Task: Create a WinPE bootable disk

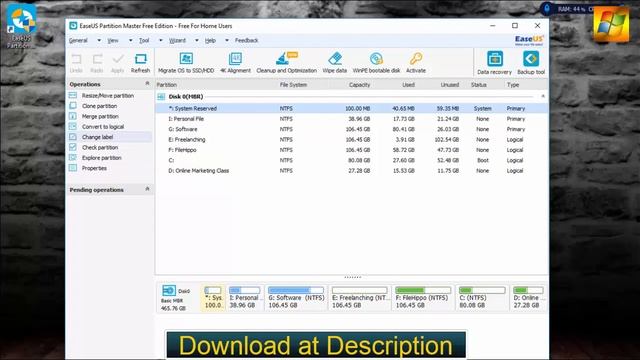Action: point(376,63)
